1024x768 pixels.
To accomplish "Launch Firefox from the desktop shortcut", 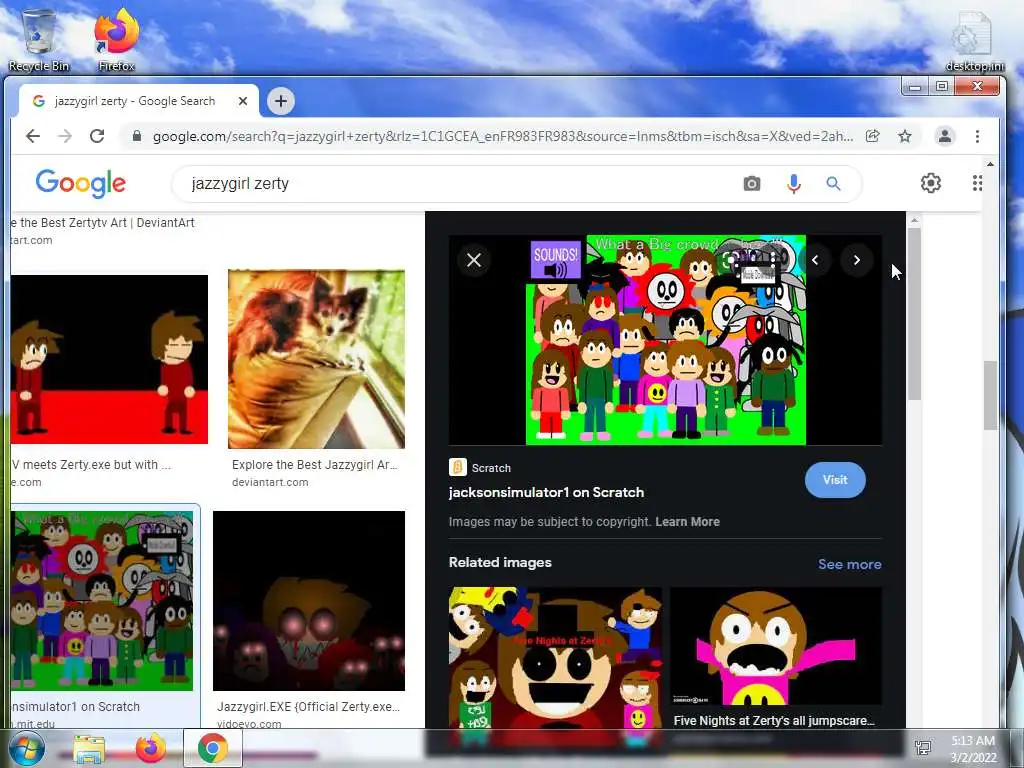I will coord(116,39).
